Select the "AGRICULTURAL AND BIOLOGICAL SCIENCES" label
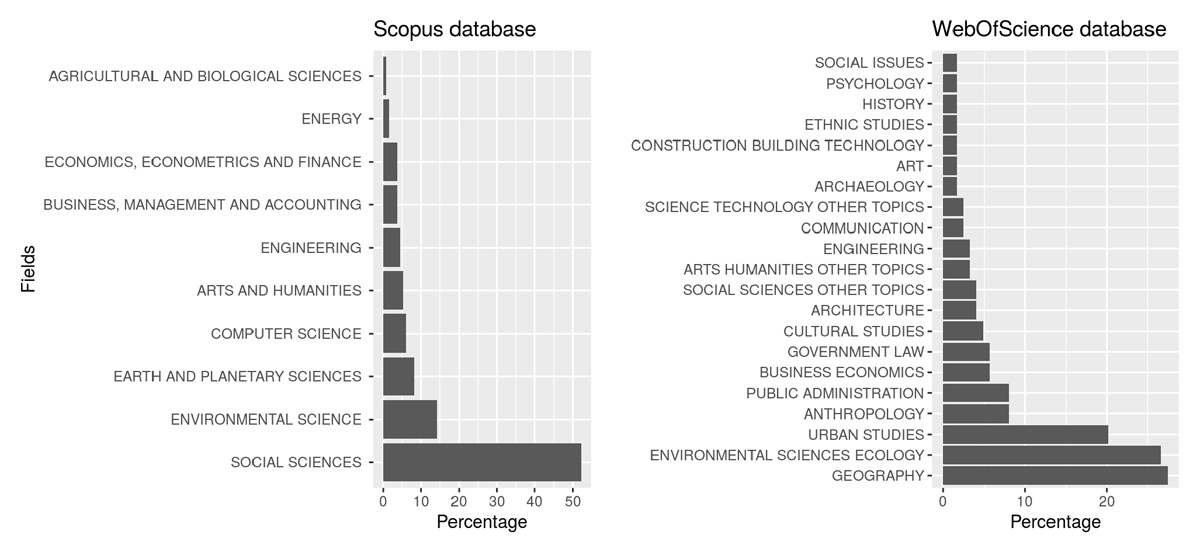Viewport: 1200px width, 552px height. click(x=205, y=76)
